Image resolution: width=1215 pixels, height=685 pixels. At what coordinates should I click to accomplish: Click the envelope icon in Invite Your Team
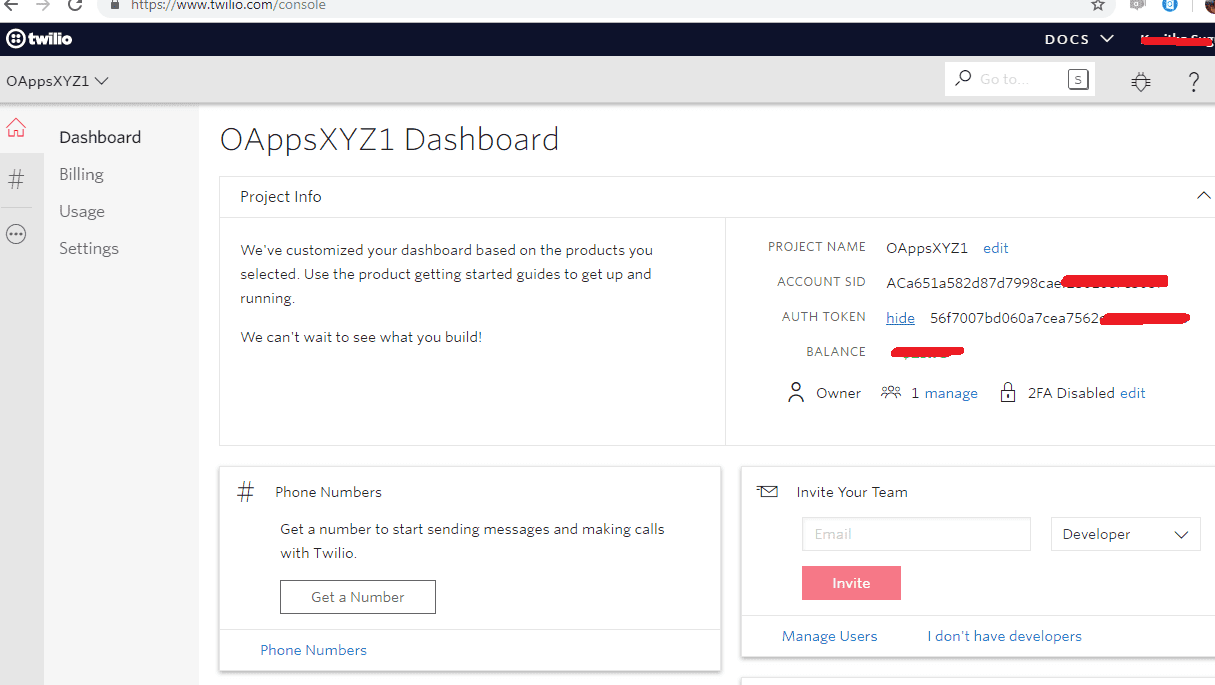coord(767,491)
